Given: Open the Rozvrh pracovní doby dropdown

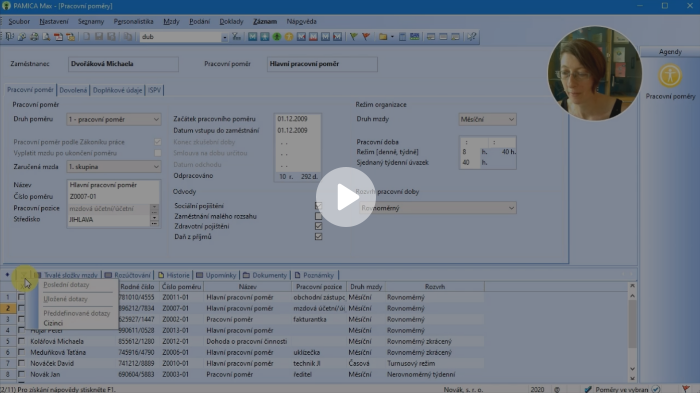Looking at the screenshot, I should pos(511,208).
